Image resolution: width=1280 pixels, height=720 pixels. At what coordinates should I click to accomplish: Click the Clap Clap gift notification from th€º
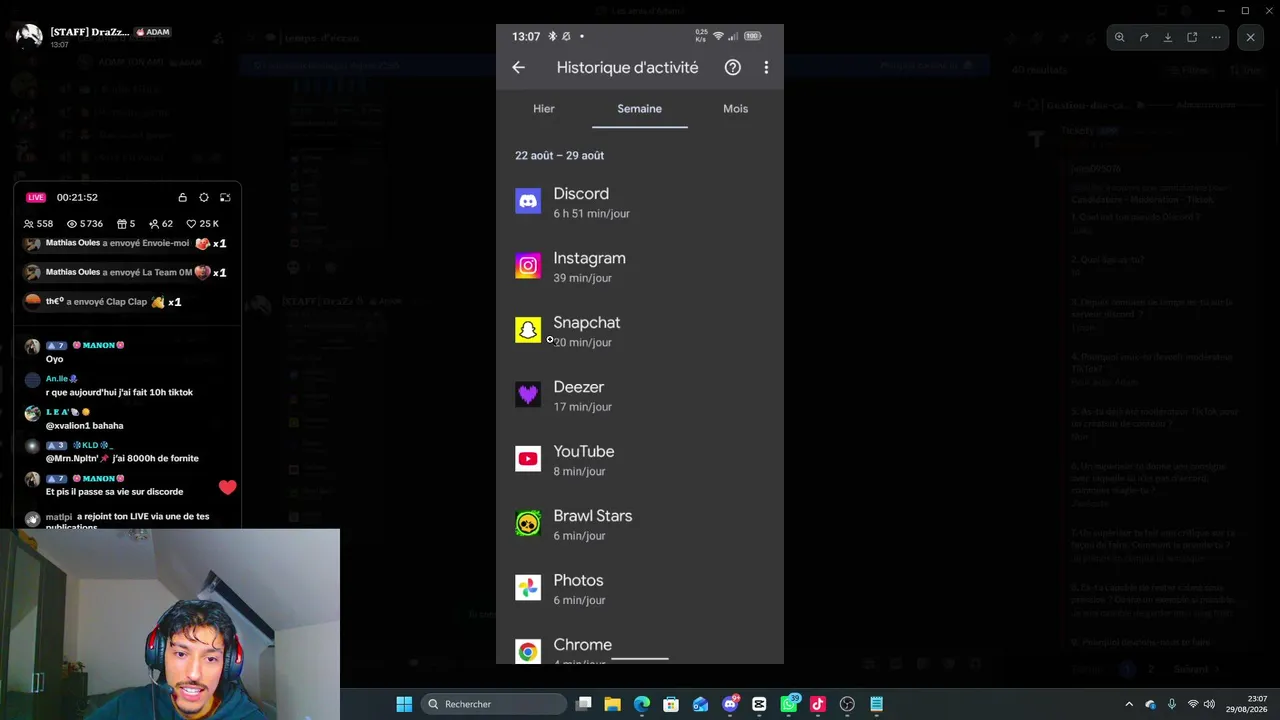click(x=104, y=301)
